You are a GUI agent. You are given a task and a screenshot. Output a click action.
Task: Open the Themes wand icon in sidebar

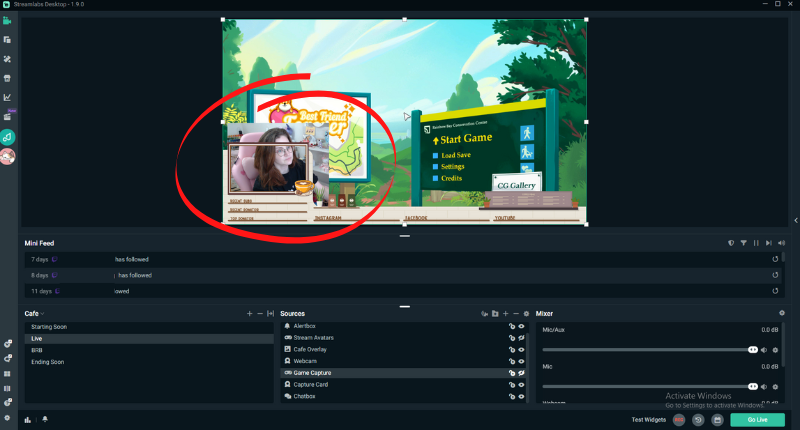7,59
